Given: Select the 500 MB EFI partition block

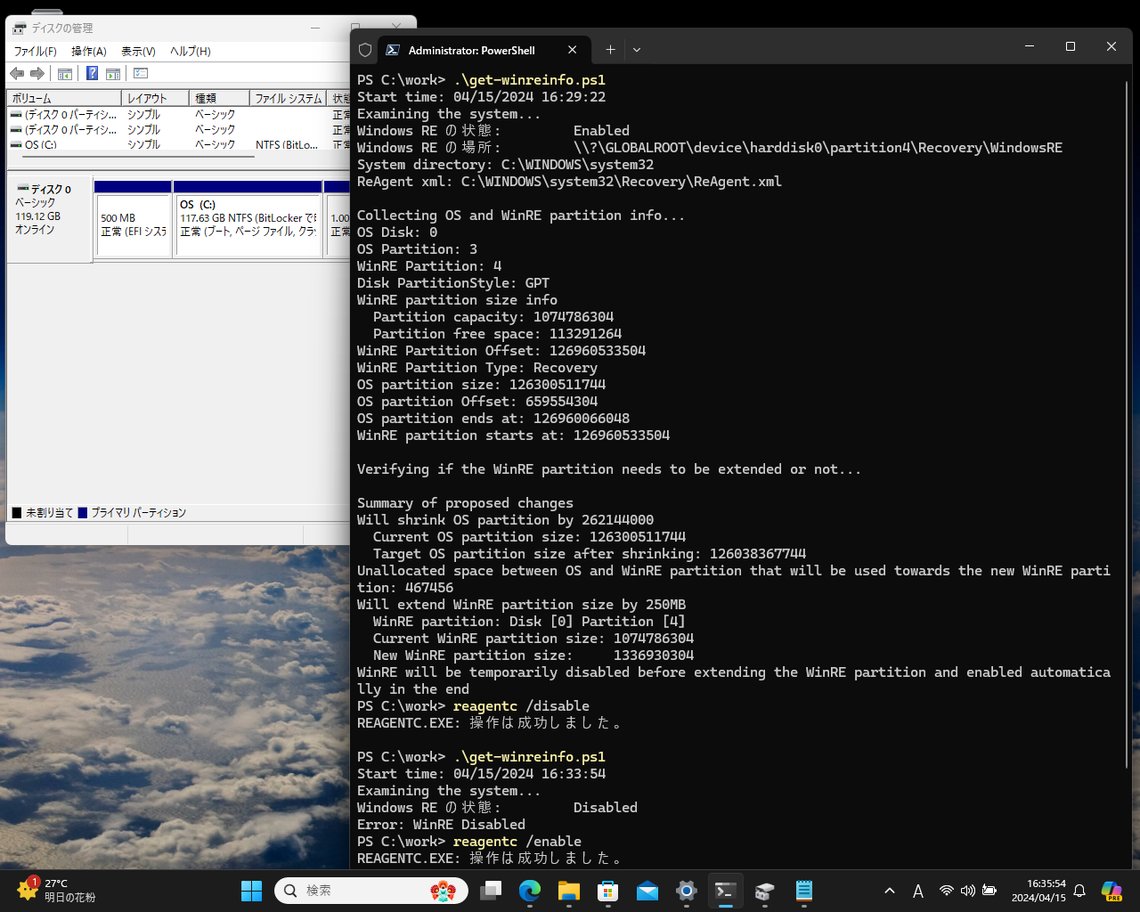Looking at the screenshot, I should 133,225.
